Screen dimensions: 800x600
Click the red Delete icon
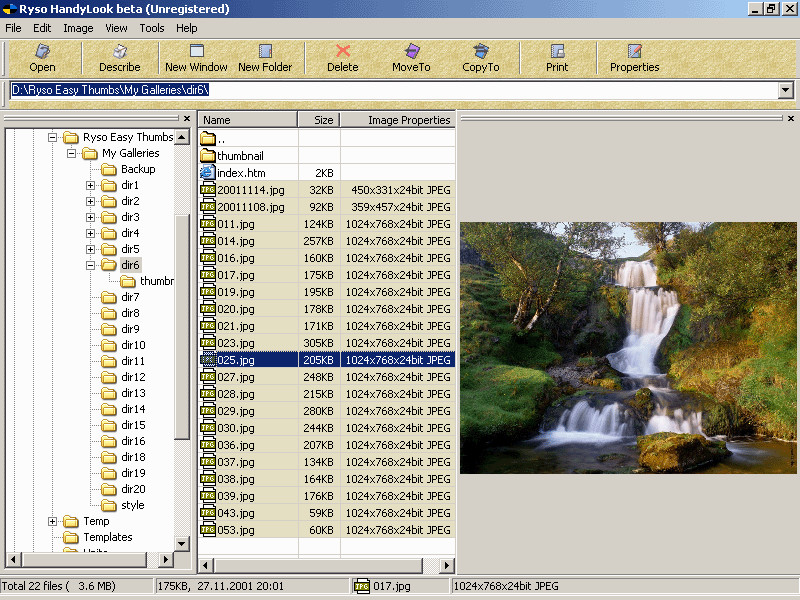point(343,51)
